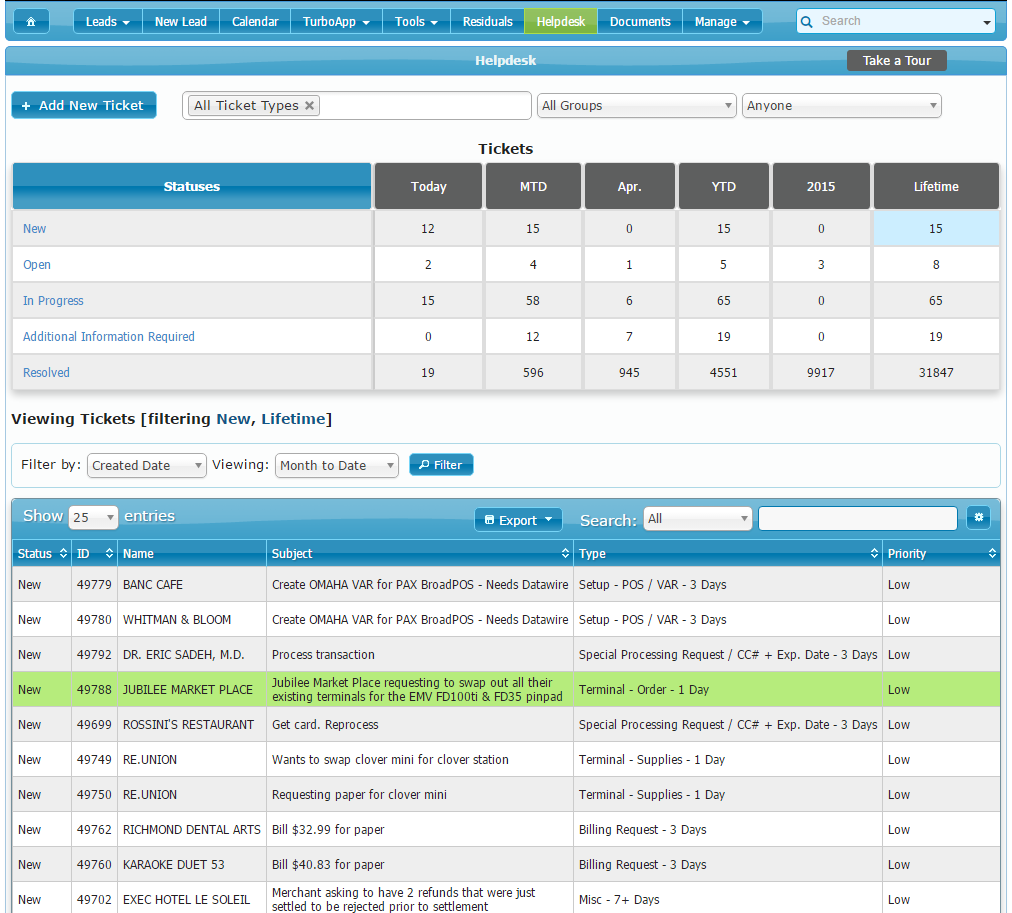The width and height of the screenshot is (1012, 913).
Task: Click the In Progress status link
Action: tap(53, 301)
